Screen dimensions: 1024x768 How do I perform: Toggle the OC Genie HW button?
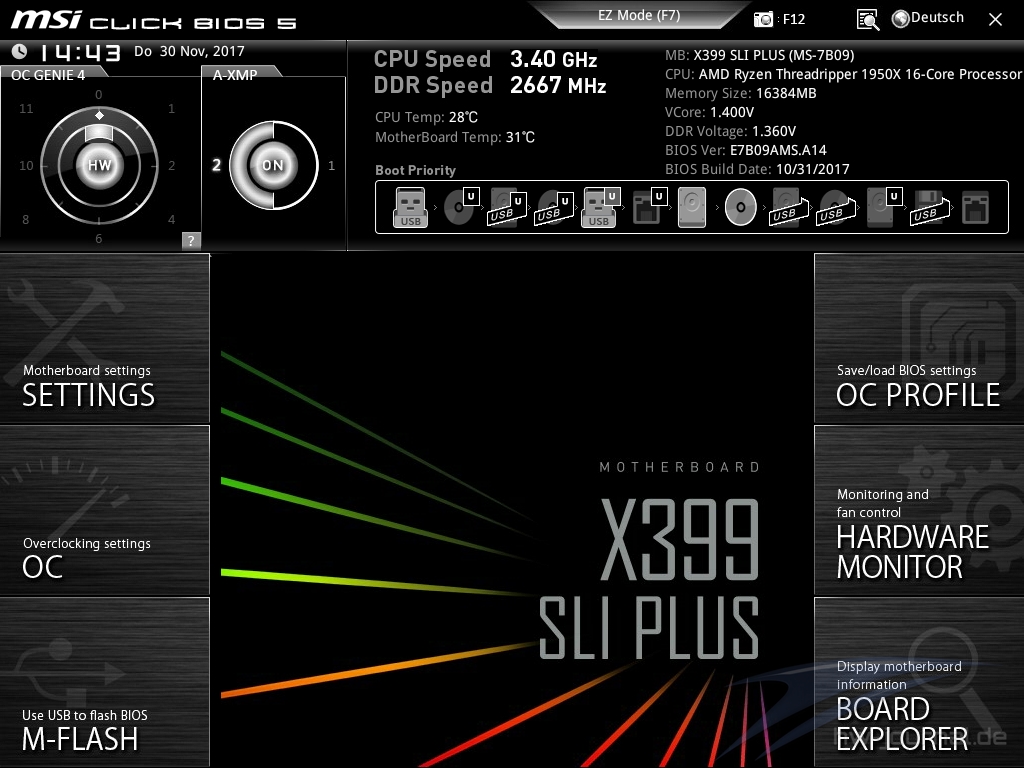pos(99,165)
